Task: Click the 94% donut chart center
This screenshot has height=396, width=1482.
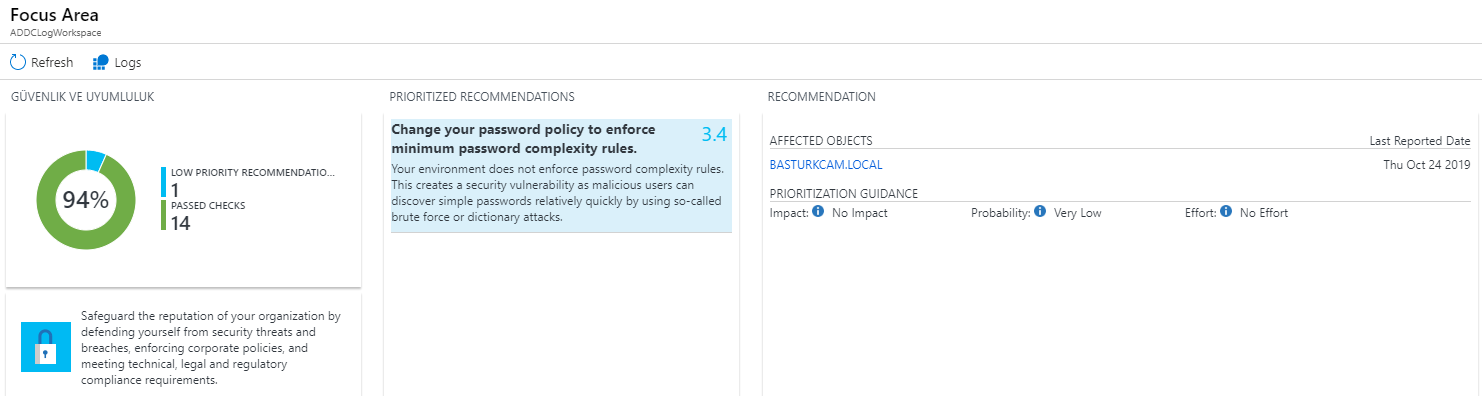Action: (x=85, y=200)
